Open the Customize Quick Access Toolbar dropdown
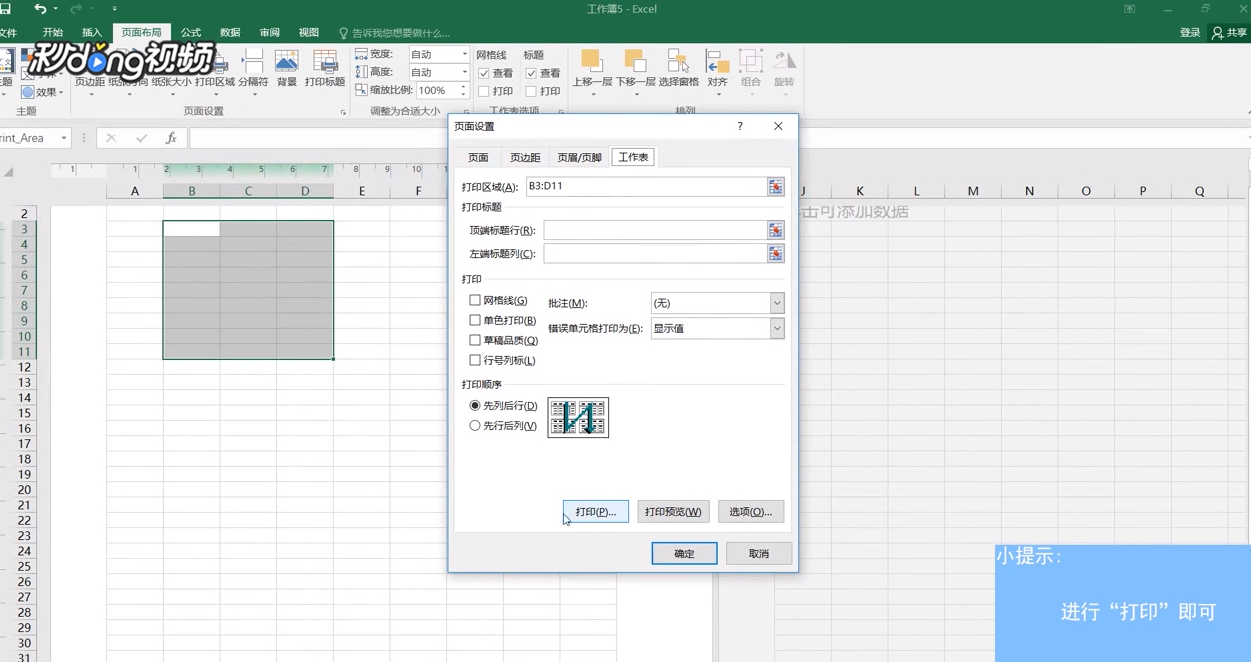Image resolution: width=1251 pixels, height=662 pixels. click(x=114, y=9)
